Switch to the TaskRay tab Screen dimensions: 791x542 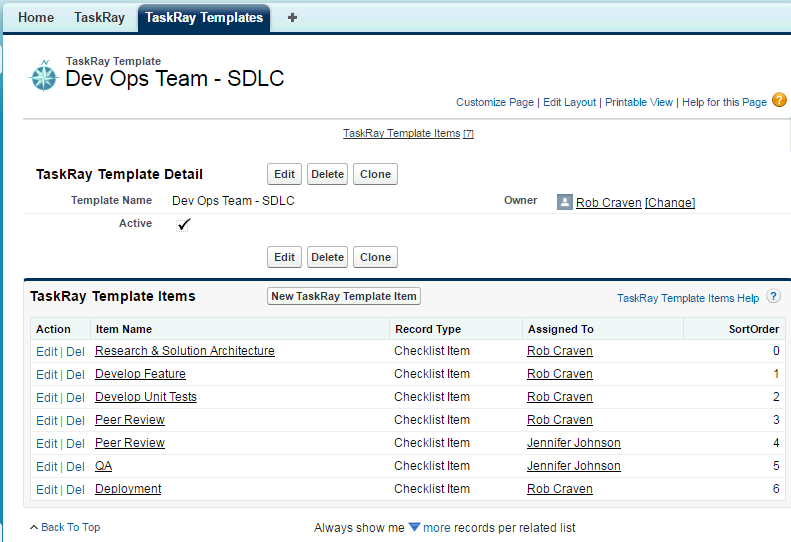pos(99,18)
